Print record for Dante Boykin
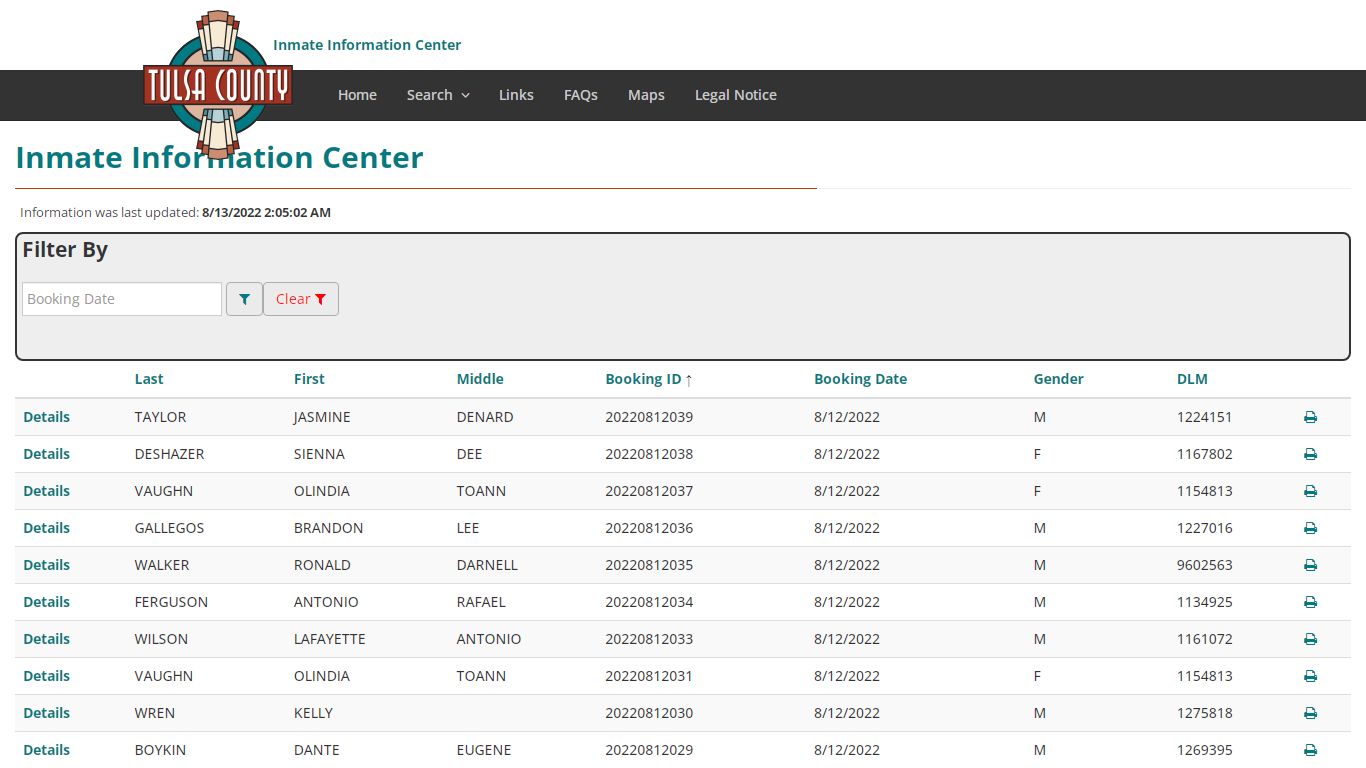The height and width of the screenshot is (768, 1366). click(1310, 750)
